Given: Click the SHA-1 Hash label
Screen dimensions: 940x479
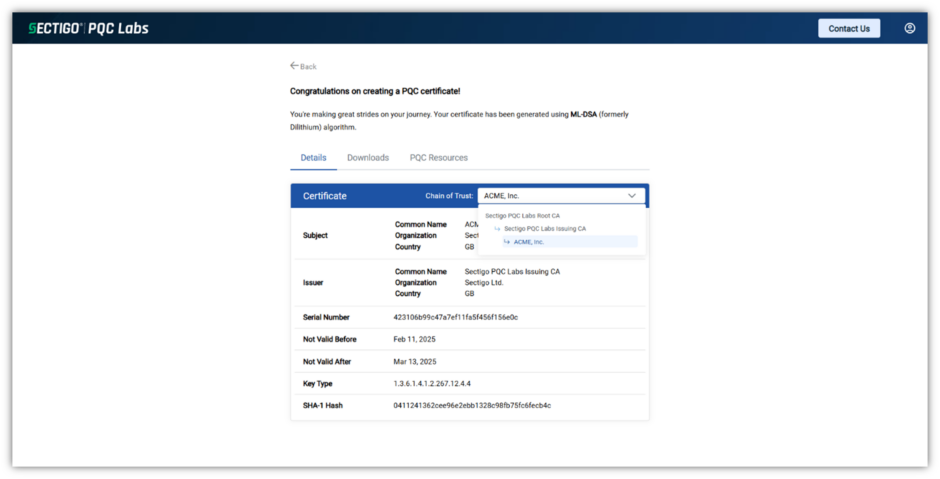Looking at the screenshot, I should [x=323, y=406].
